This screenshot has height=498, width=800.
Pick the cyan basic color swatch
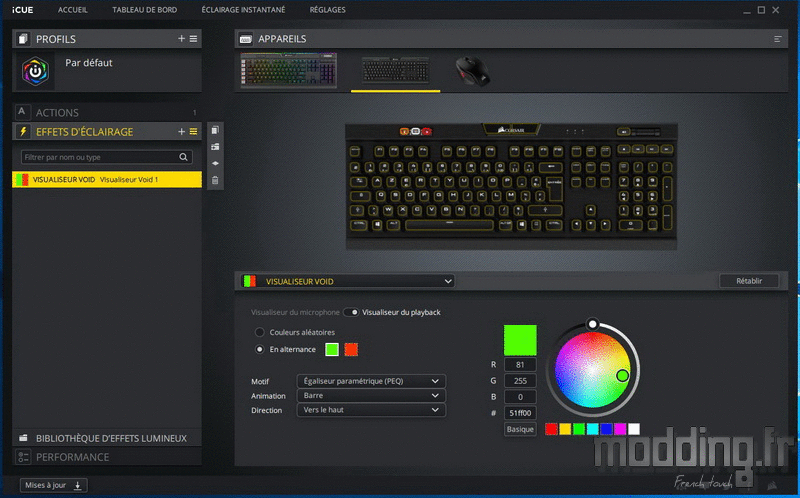[x=592, y=429]
